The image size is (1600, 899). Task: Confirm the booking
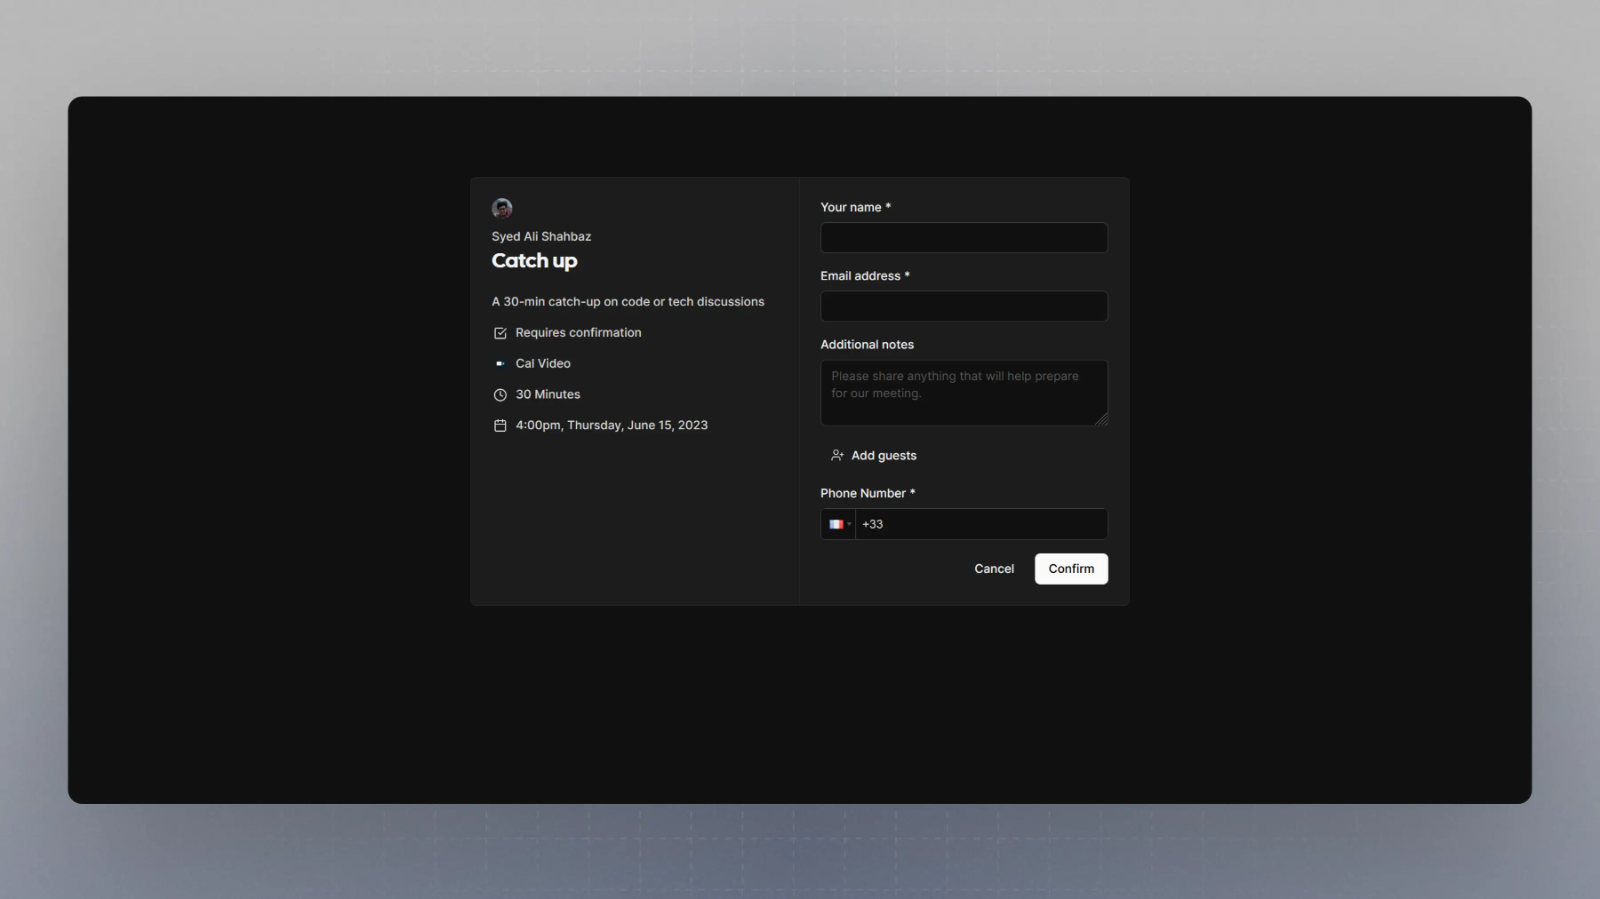(1071, 569)
